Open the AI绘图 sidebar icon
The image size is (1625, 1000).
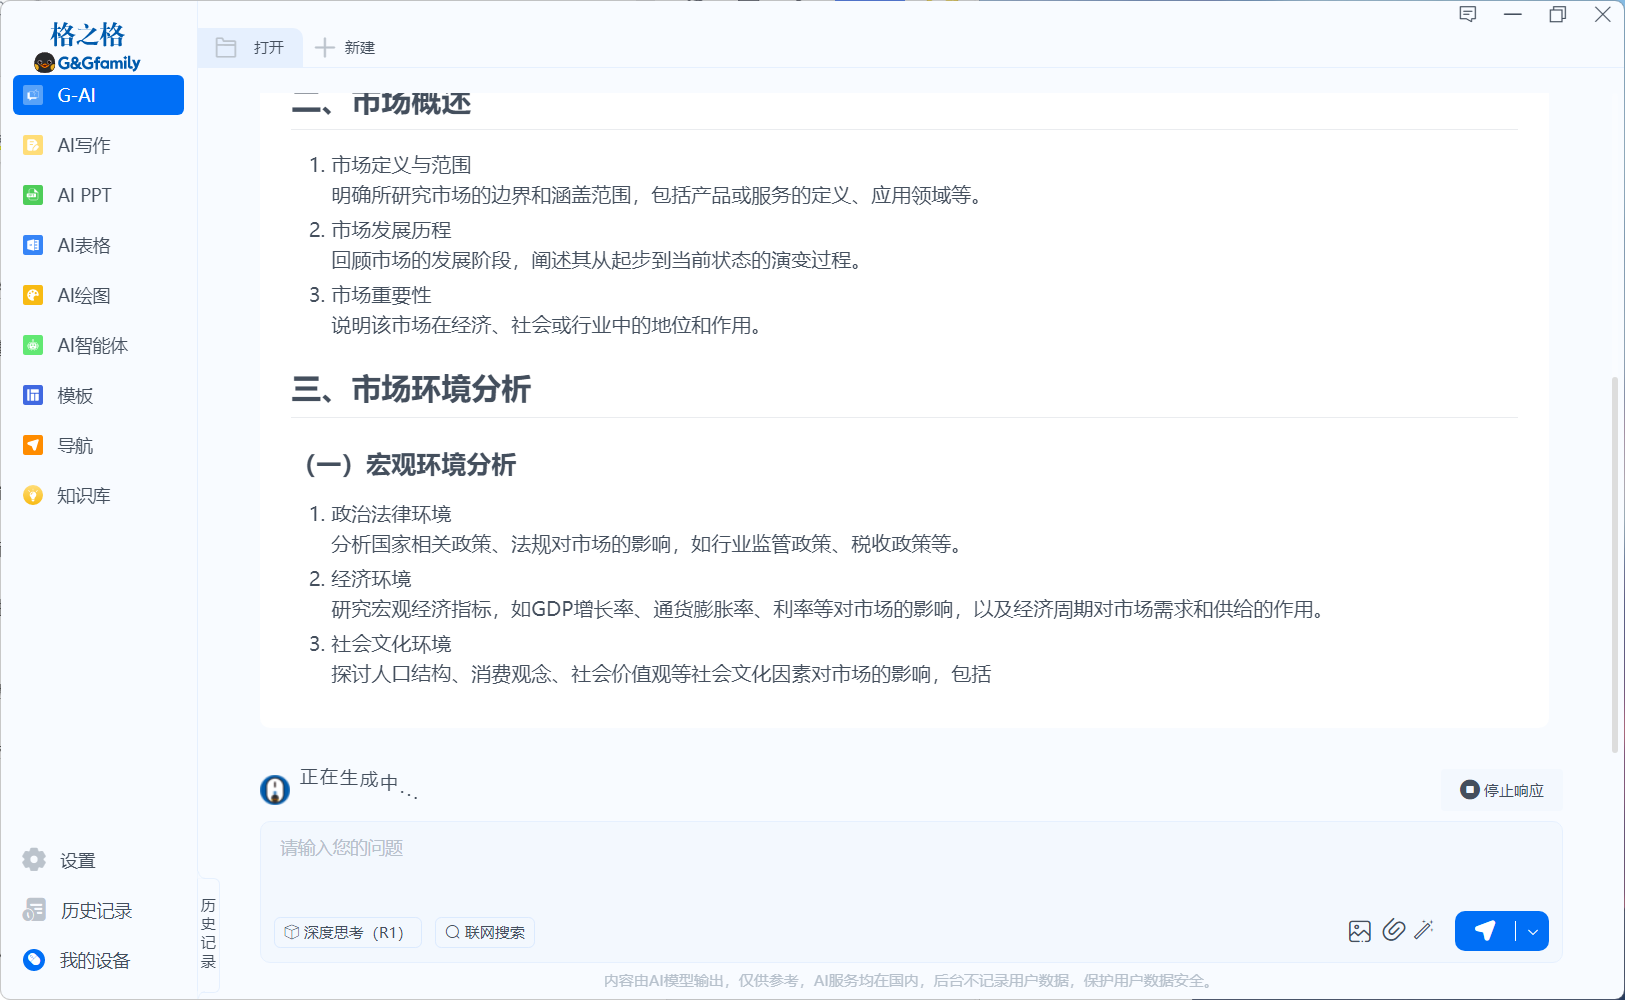click(33, 295)
